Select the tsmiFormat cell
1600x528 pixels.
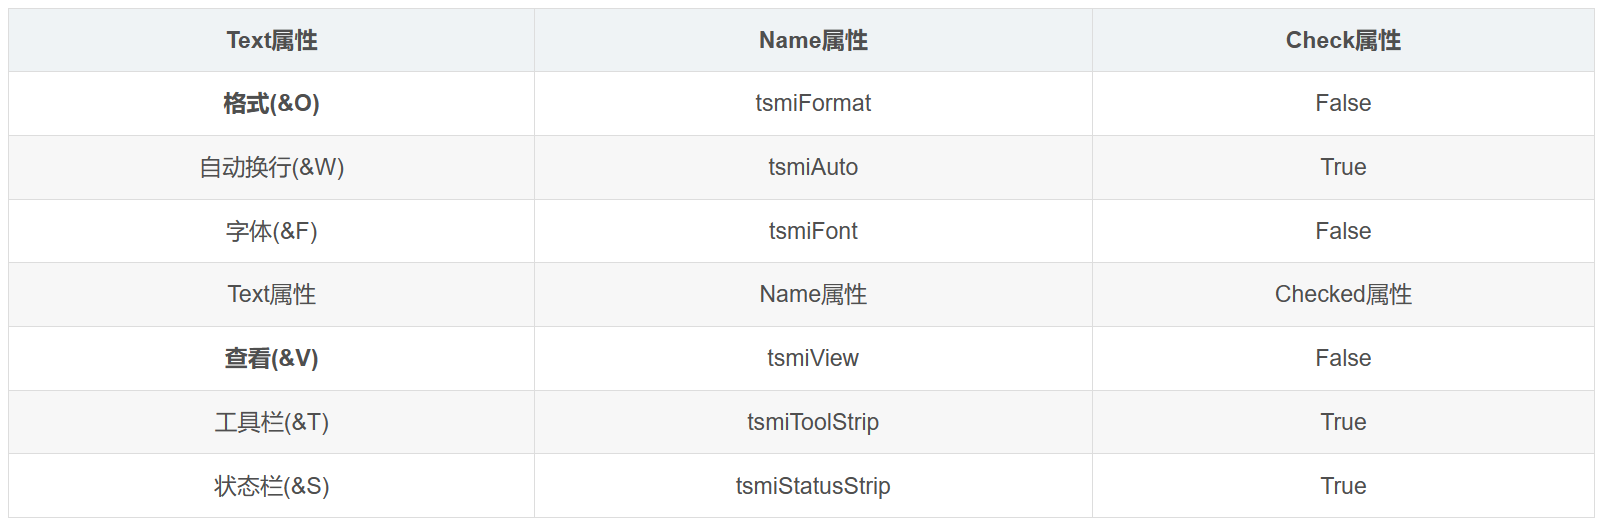[813, 103]
